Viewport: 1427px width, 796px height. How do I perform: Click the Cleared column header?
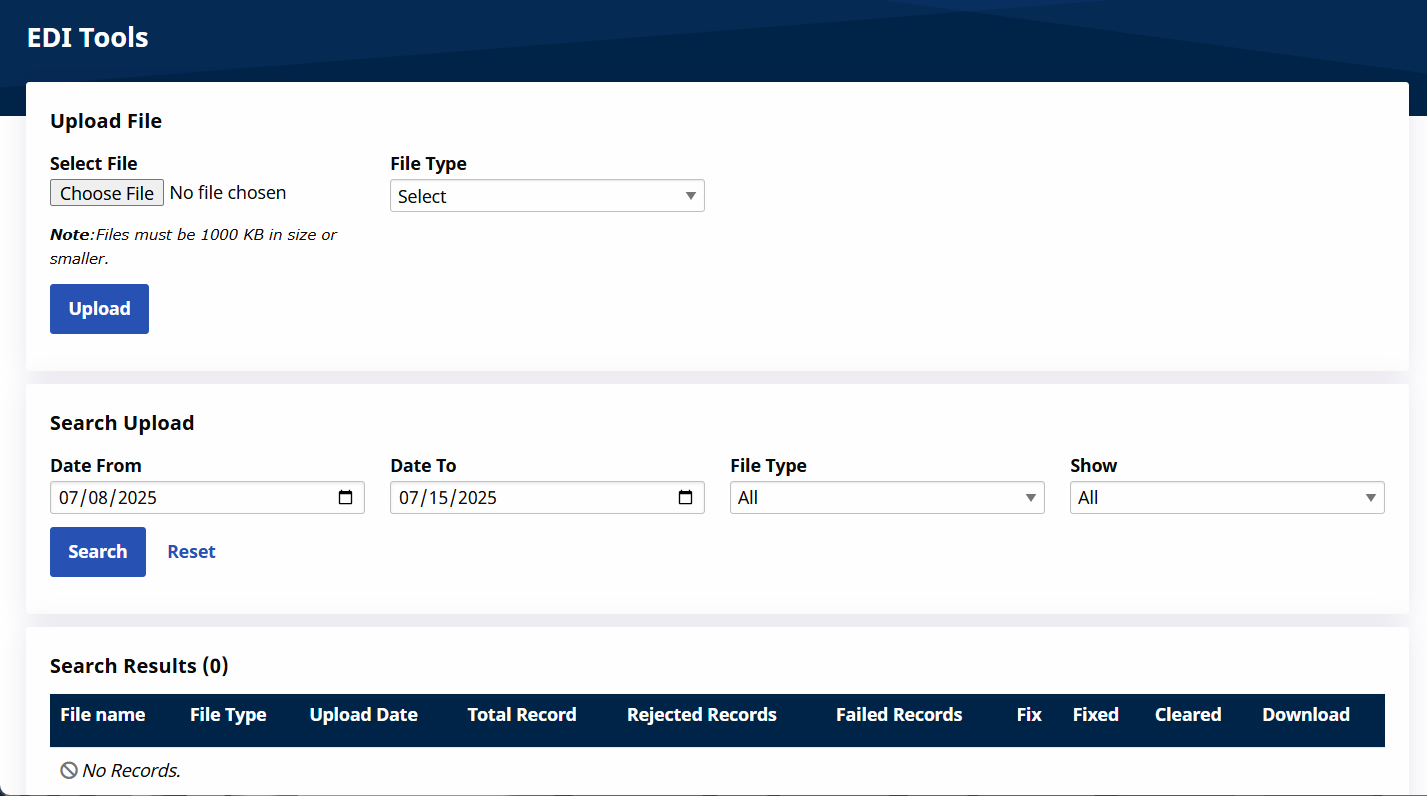click(1187, 715)
